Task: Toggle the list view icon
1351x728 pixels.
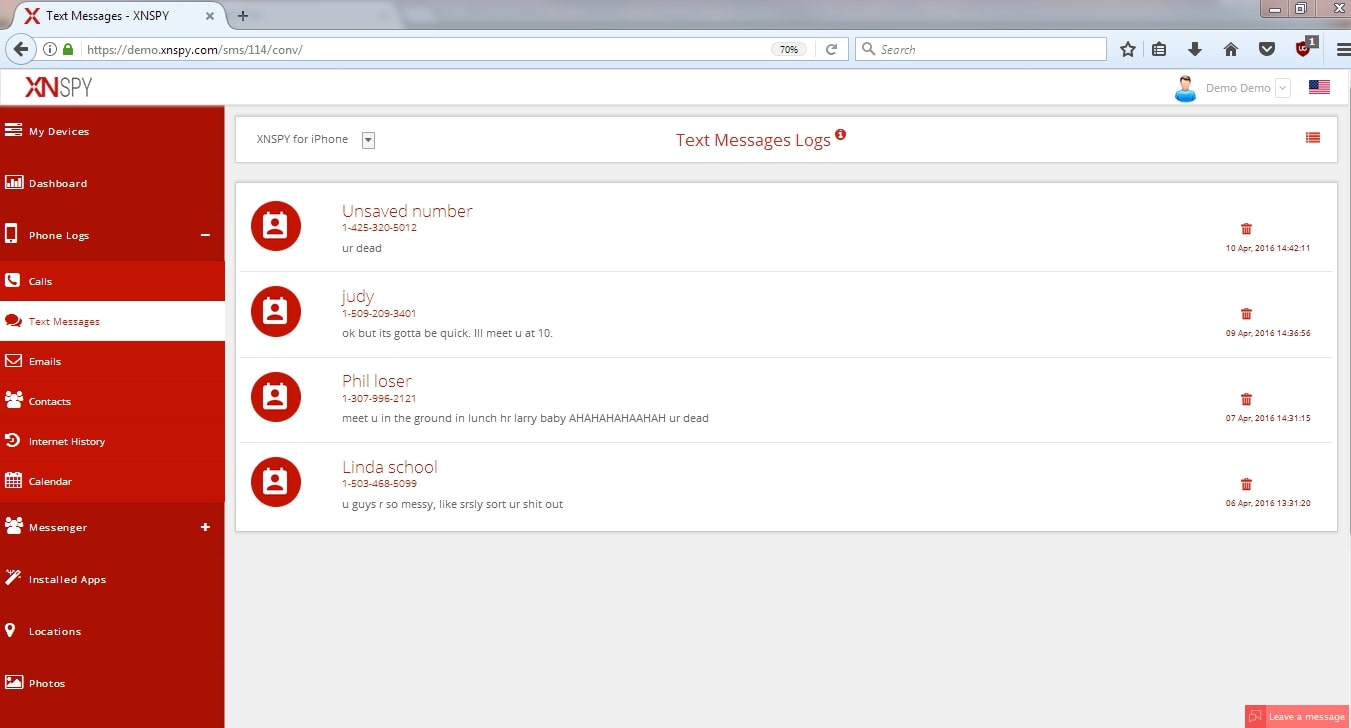Action: pos(1313,138)
